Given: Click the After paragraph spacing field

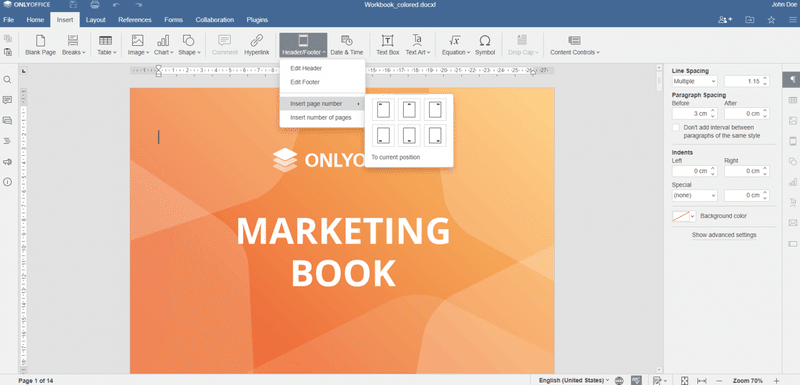Looking at the screenshot, I should [x=747, y=113].
